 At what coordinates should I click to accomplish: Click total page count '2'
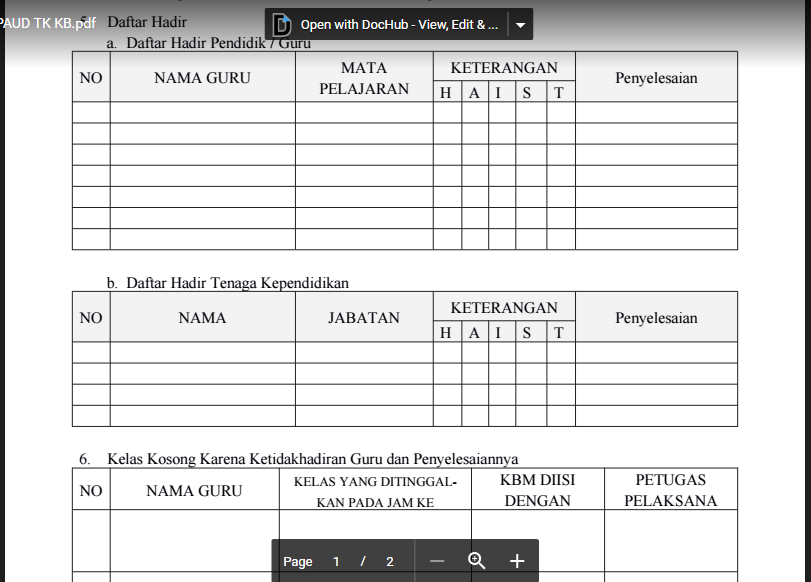click(x=390, y=562)
